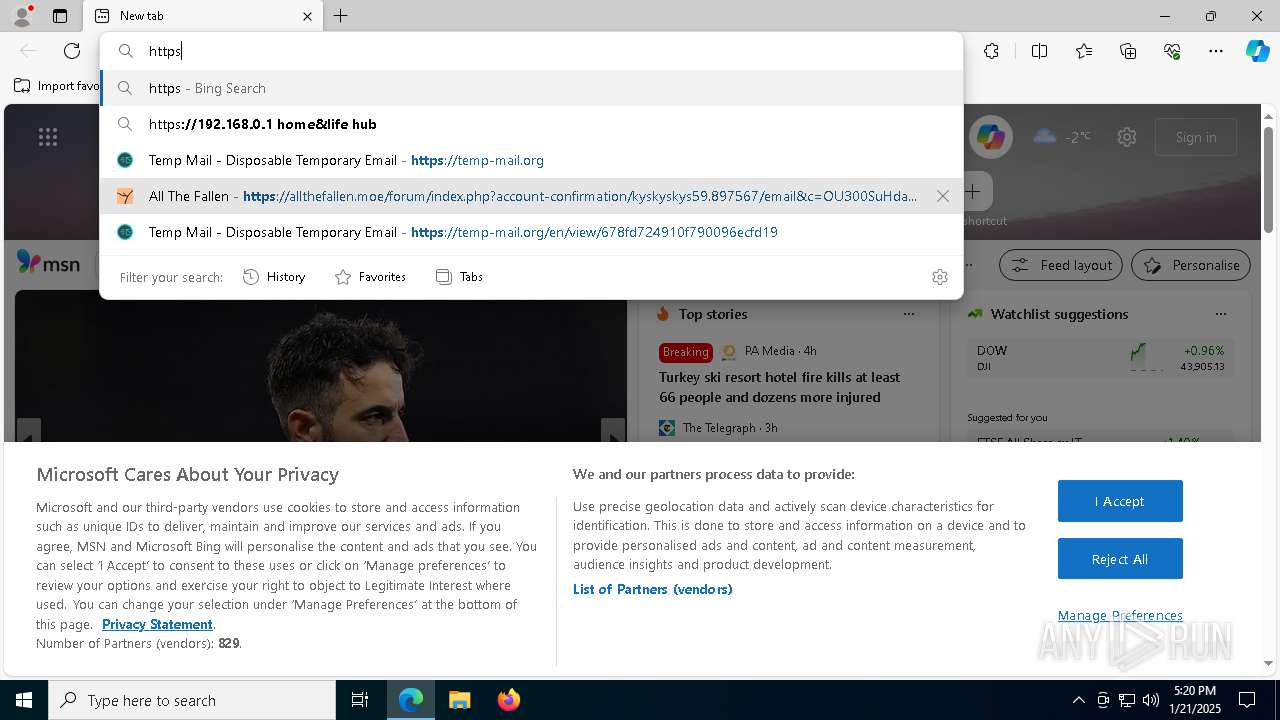Open the Copilot icon on the MSN page
This screenshot has width=1280, height=720.
(x=991, y=137)
